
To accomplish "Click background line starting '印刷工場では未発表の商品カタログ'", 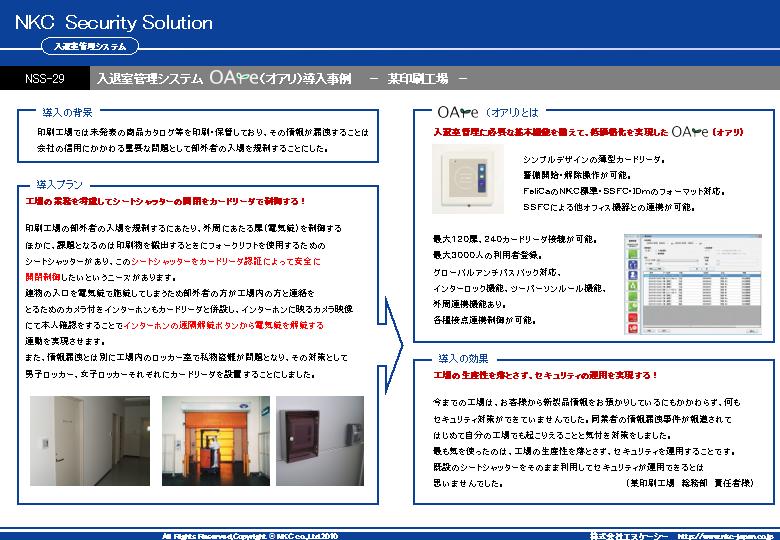I will (202, 132).
